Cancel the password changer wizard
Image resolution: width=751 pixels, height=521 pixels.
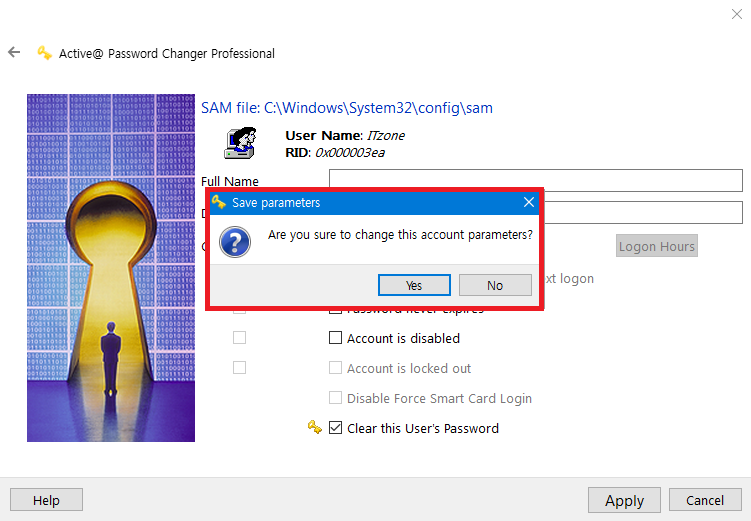coord(705,500)
